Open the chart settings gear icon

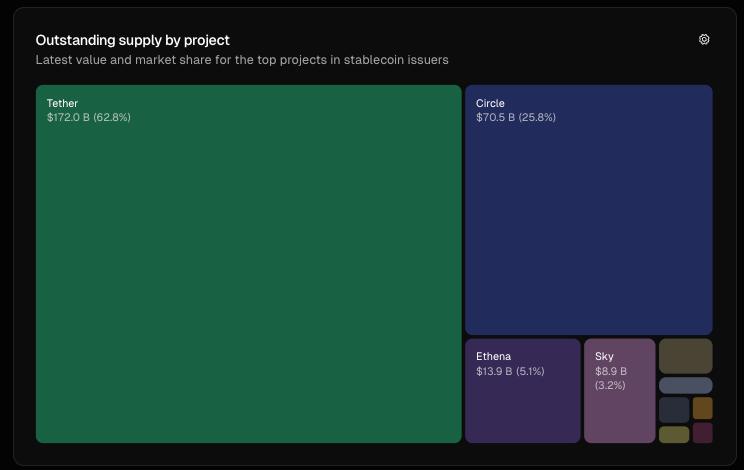(x=704, y=40)
